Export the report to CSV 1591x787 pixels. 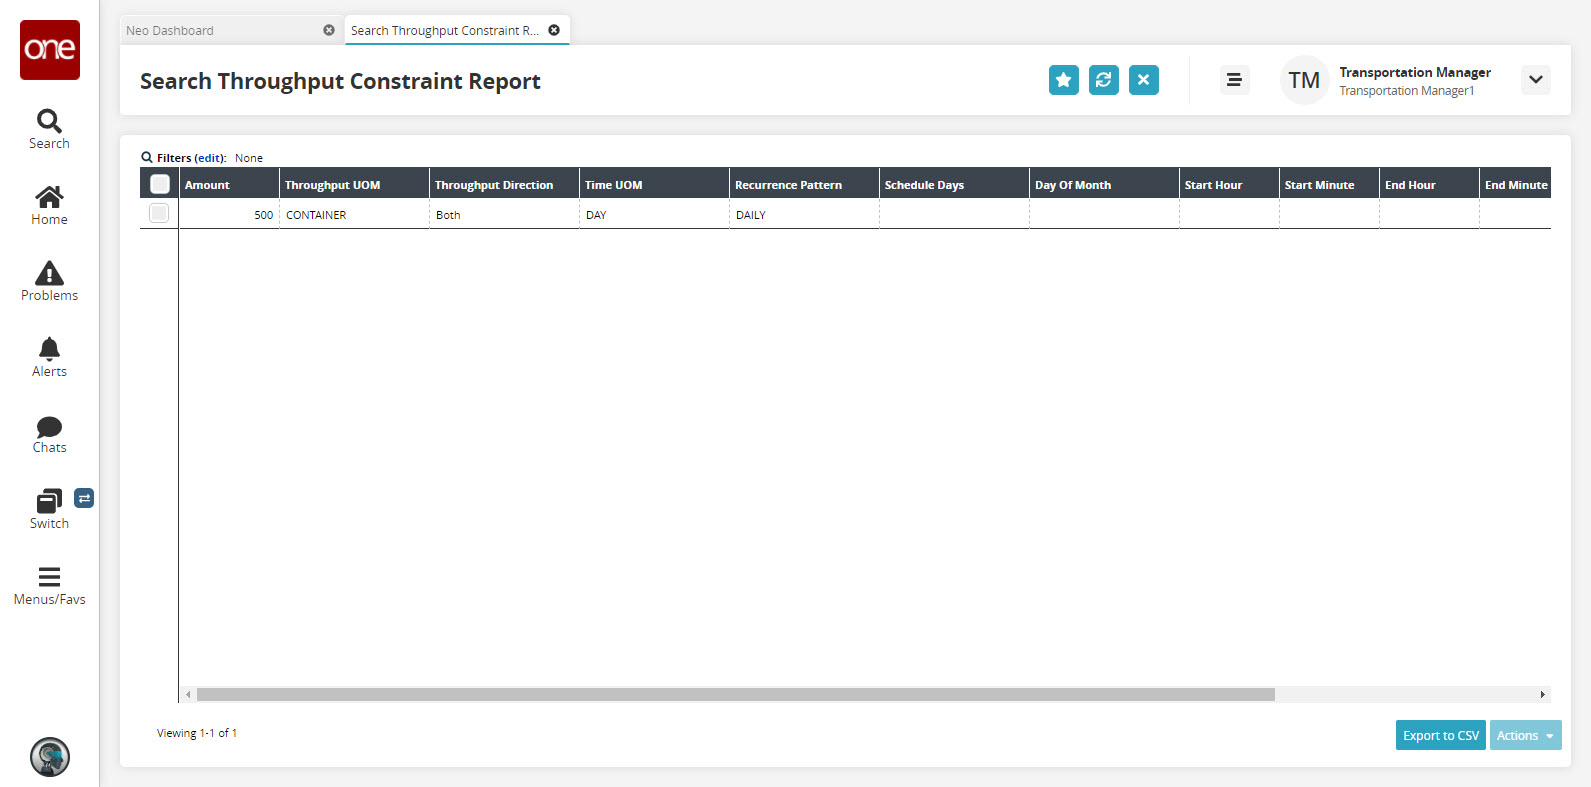pos(1441,735)
